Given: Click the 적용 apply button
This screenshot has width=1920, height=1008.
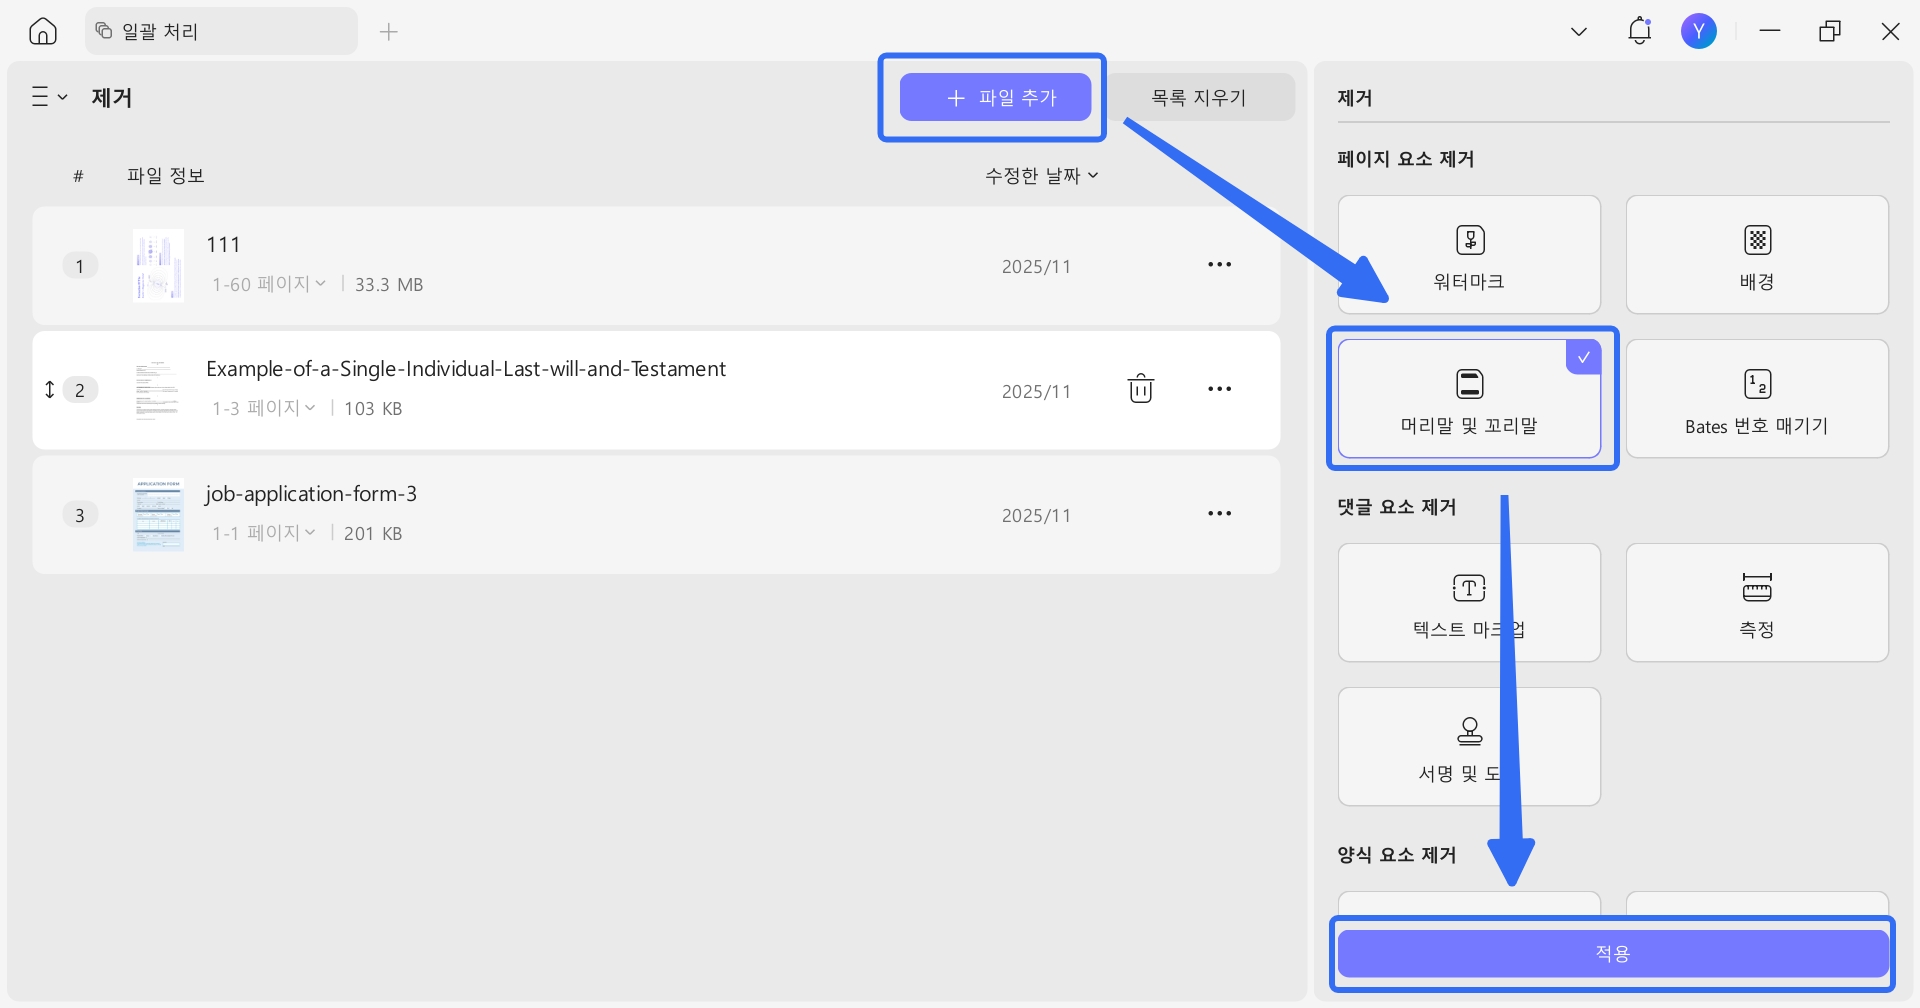Looking at the screenshot, I should coord(1613,954).
